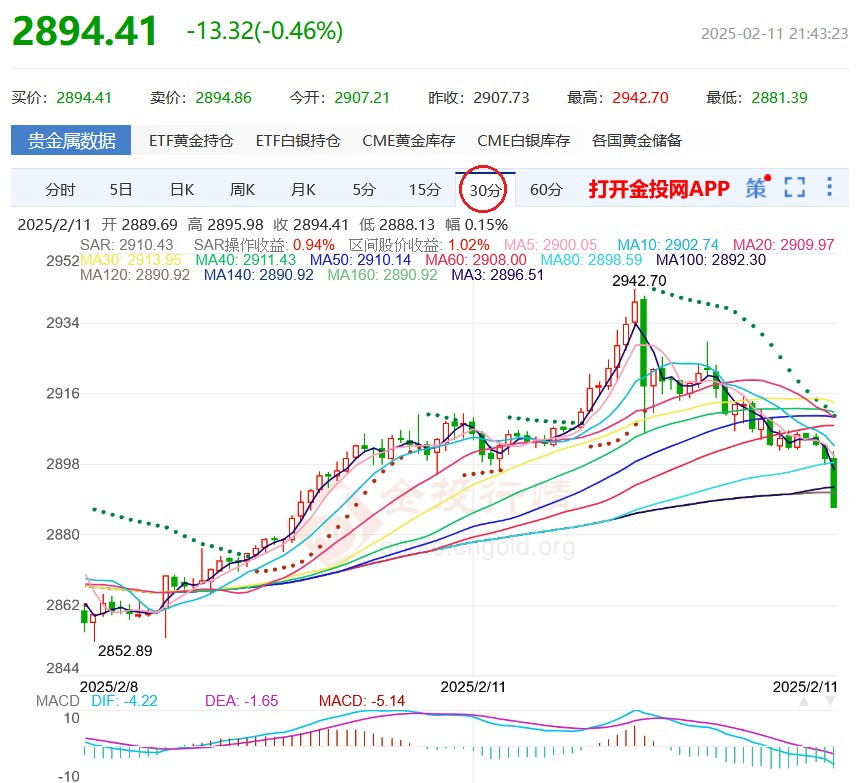Select the 5分 interval tab
This screenshot has height=783, width=865.
[364, 190]
